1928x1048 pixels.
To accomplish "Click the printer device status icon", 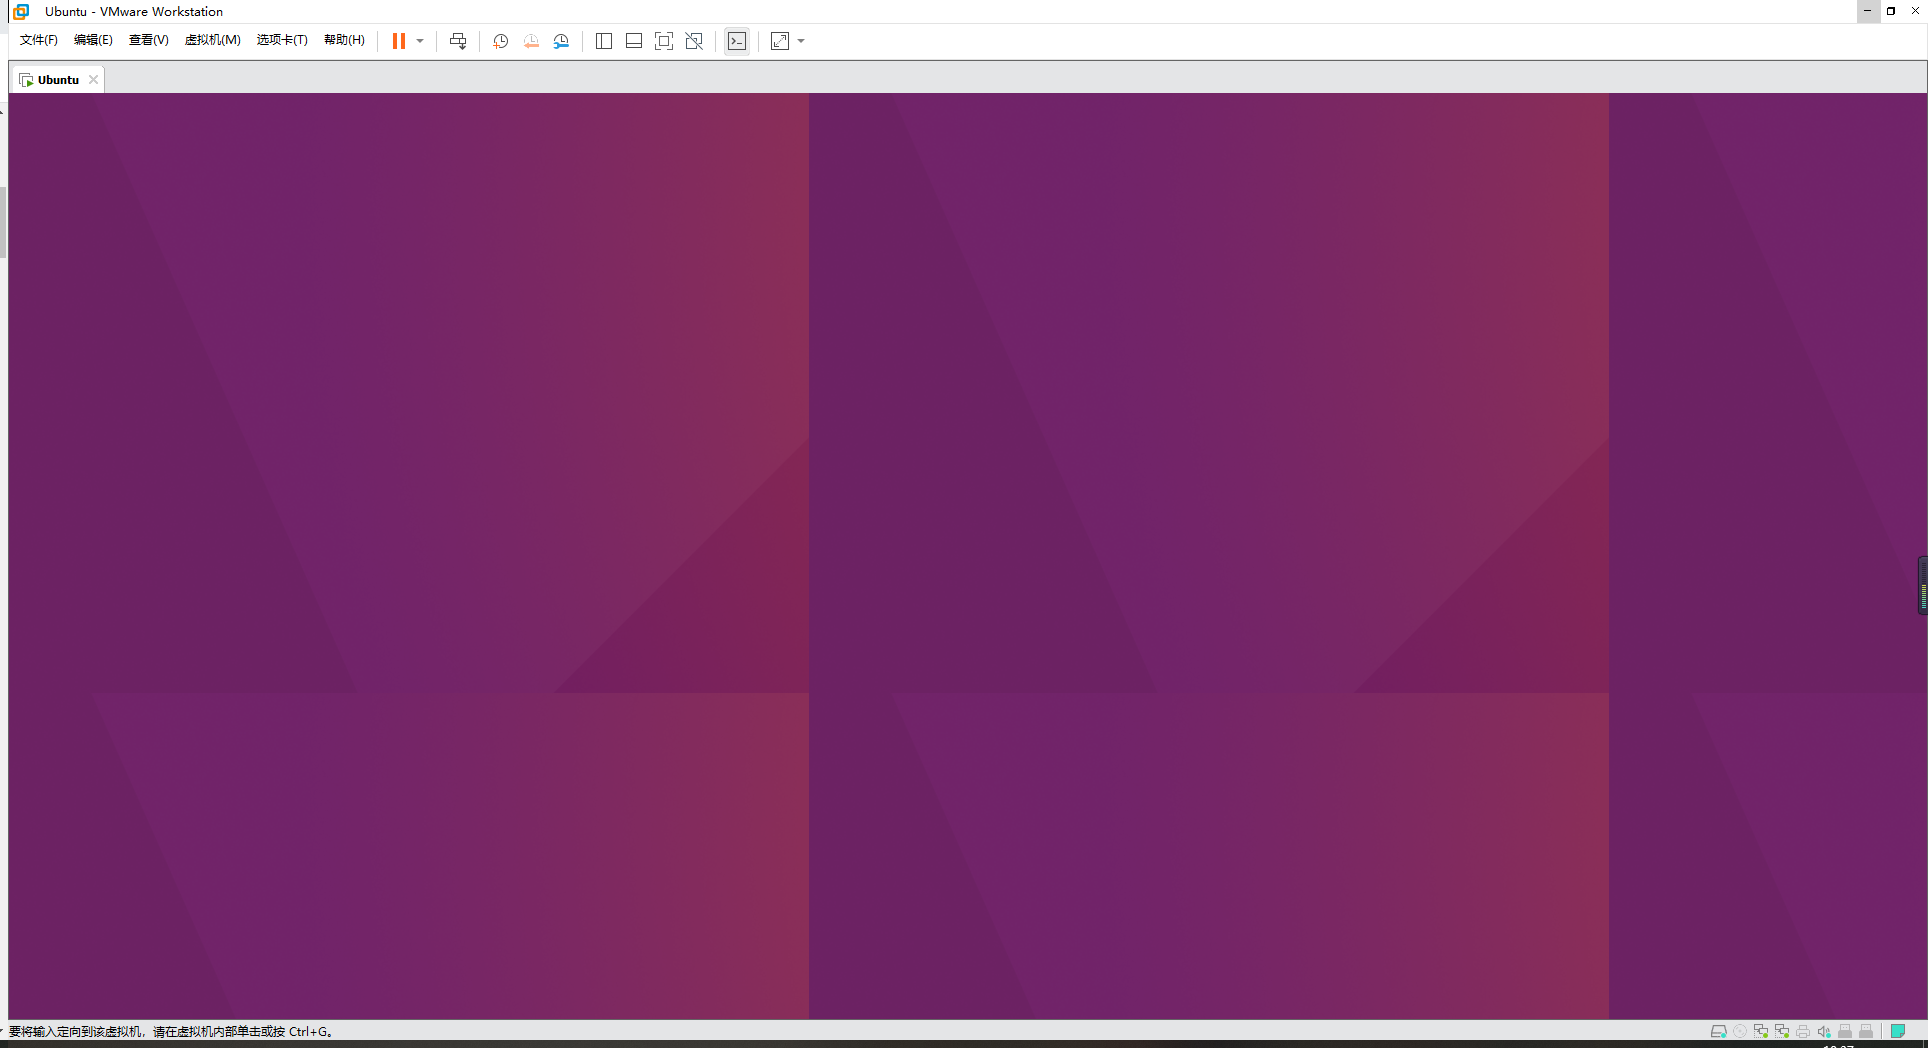I will pos(1803,1031).
